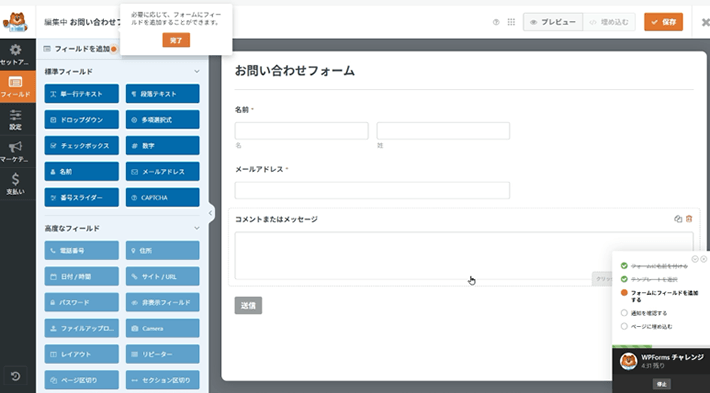Screen dimensions: 710x393
Task: Add a 住所 field
Action: (163, 250)
